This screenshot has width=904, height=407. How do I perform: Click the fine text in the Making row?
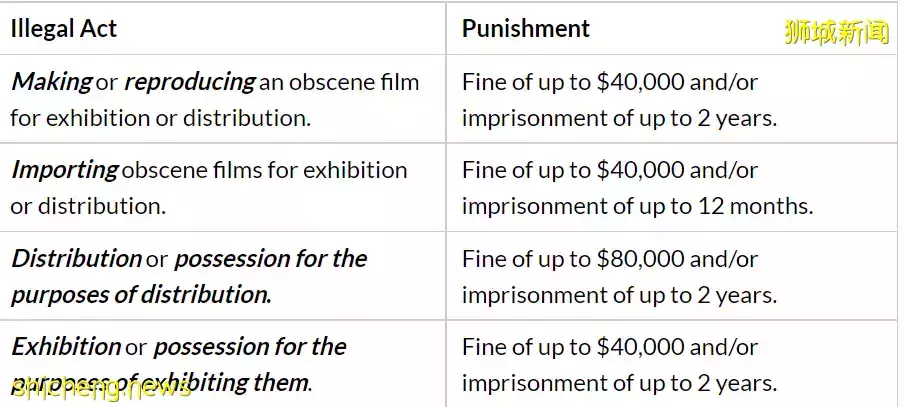click(609, 82)
